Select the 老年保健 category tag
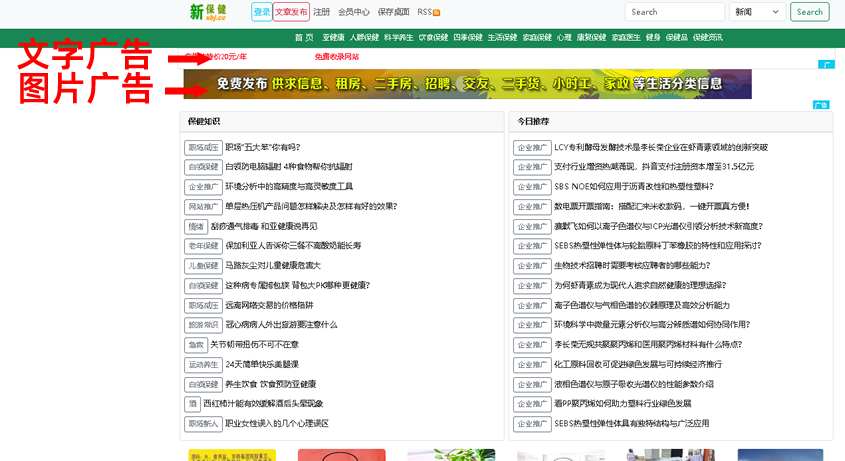Screen dimensions: 845x461 [x=202, y=246]
